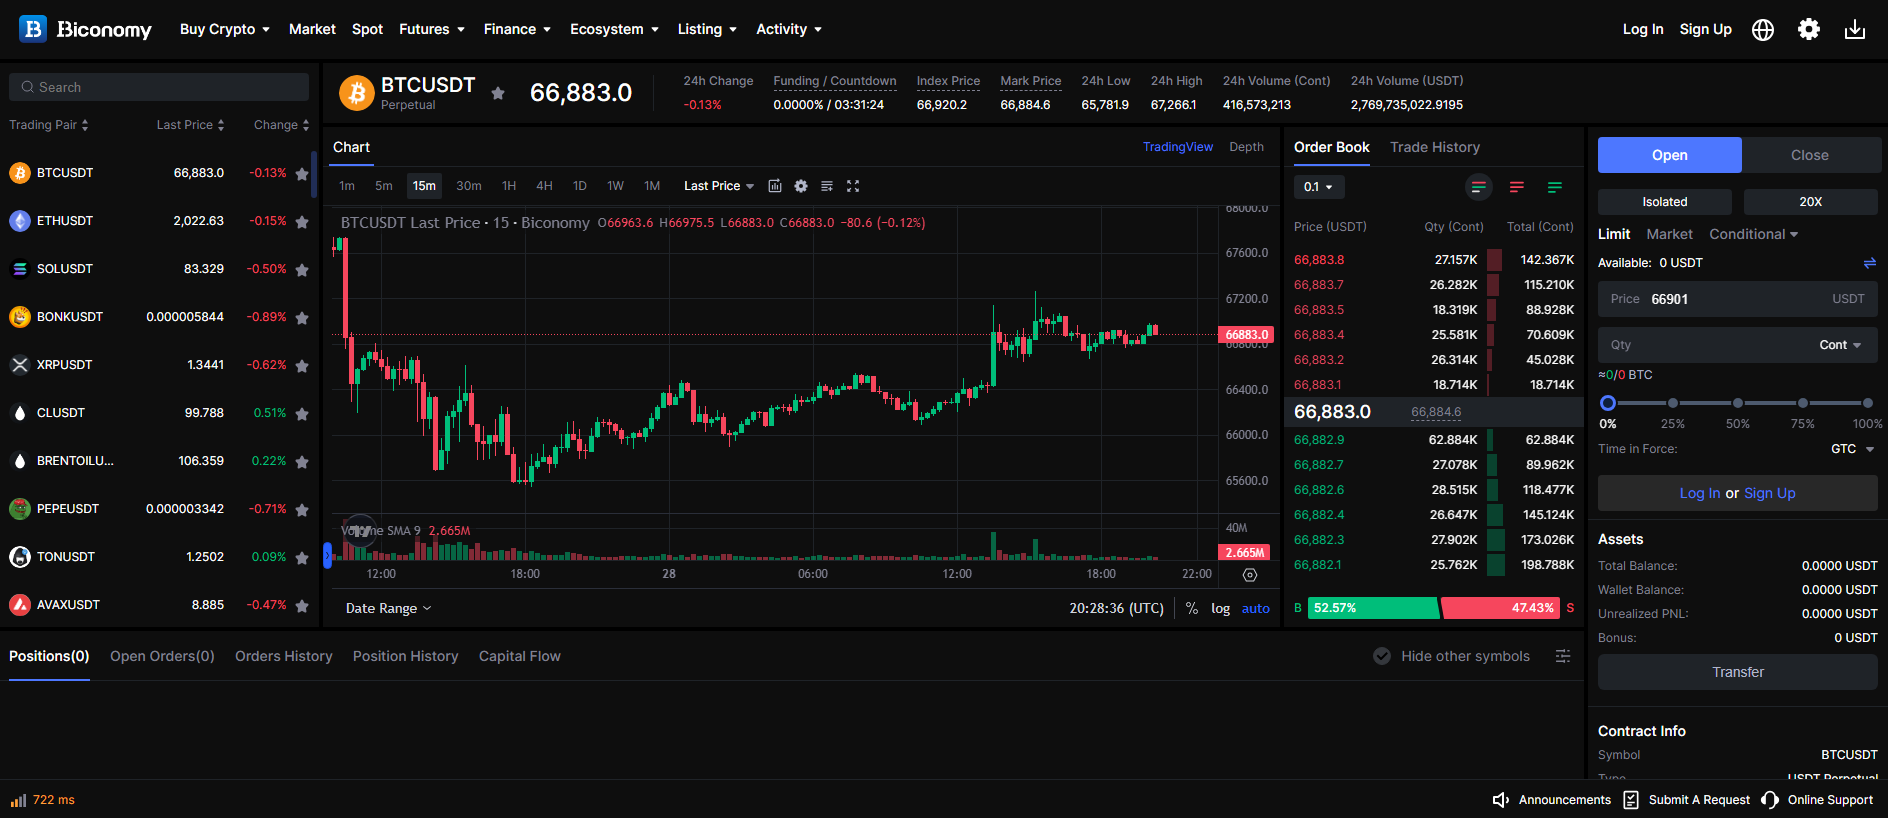
Task: Click the Transfer button
Action: pos(1738,672)
